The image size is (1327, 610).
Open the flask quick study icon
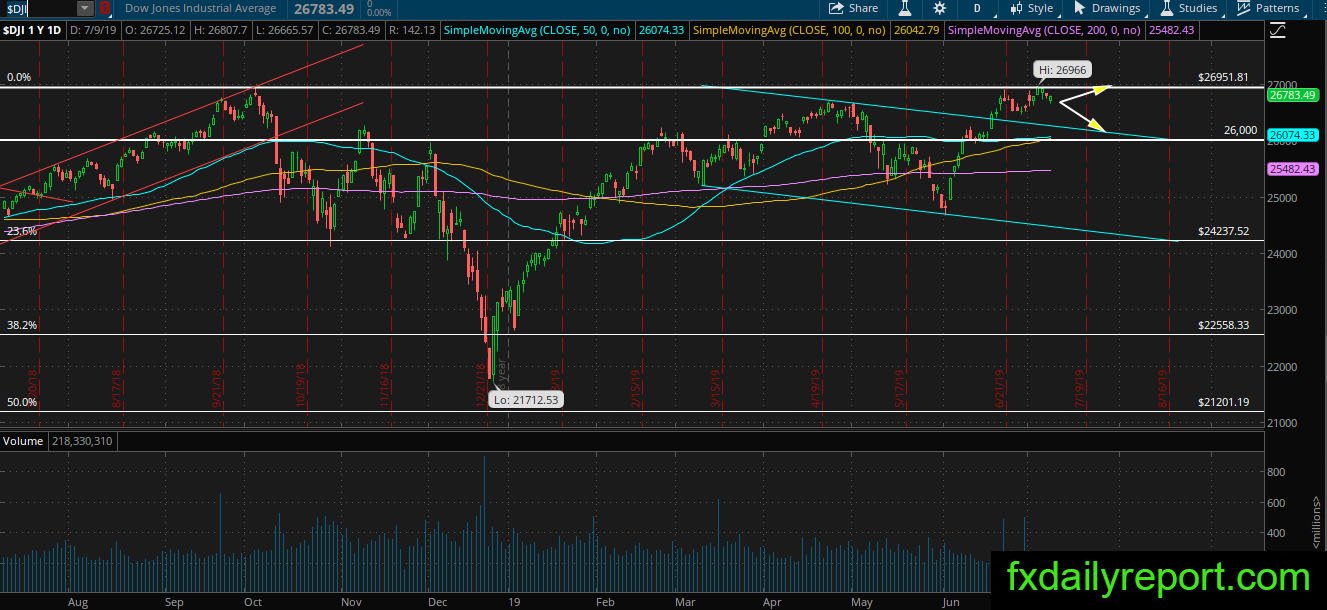coord(905,8)
